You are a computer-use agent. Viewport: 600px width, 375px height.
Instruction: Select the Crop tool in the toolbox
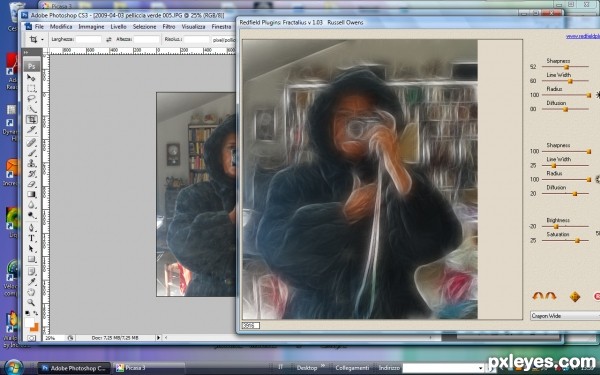pos(31,119)
